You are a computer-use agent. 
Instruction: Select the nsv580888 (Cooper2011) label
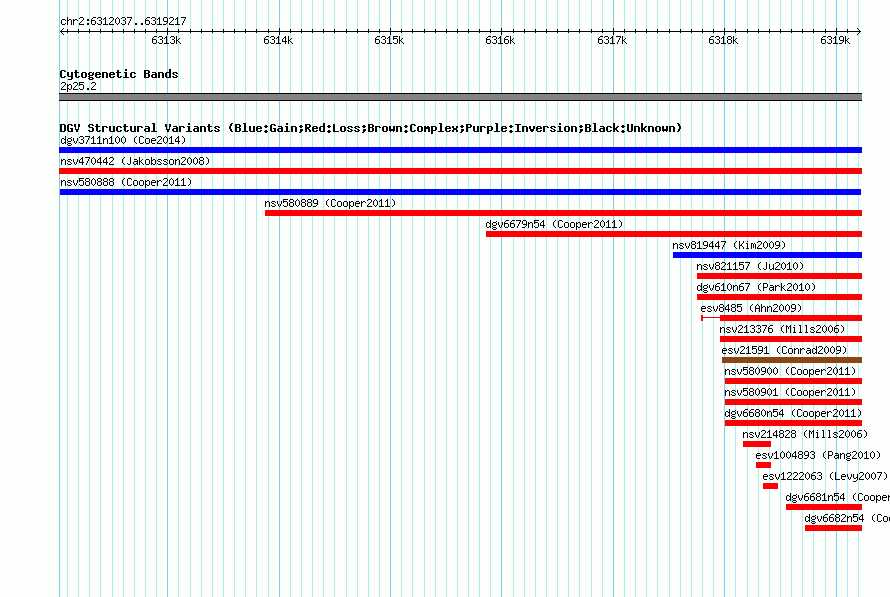126,182
